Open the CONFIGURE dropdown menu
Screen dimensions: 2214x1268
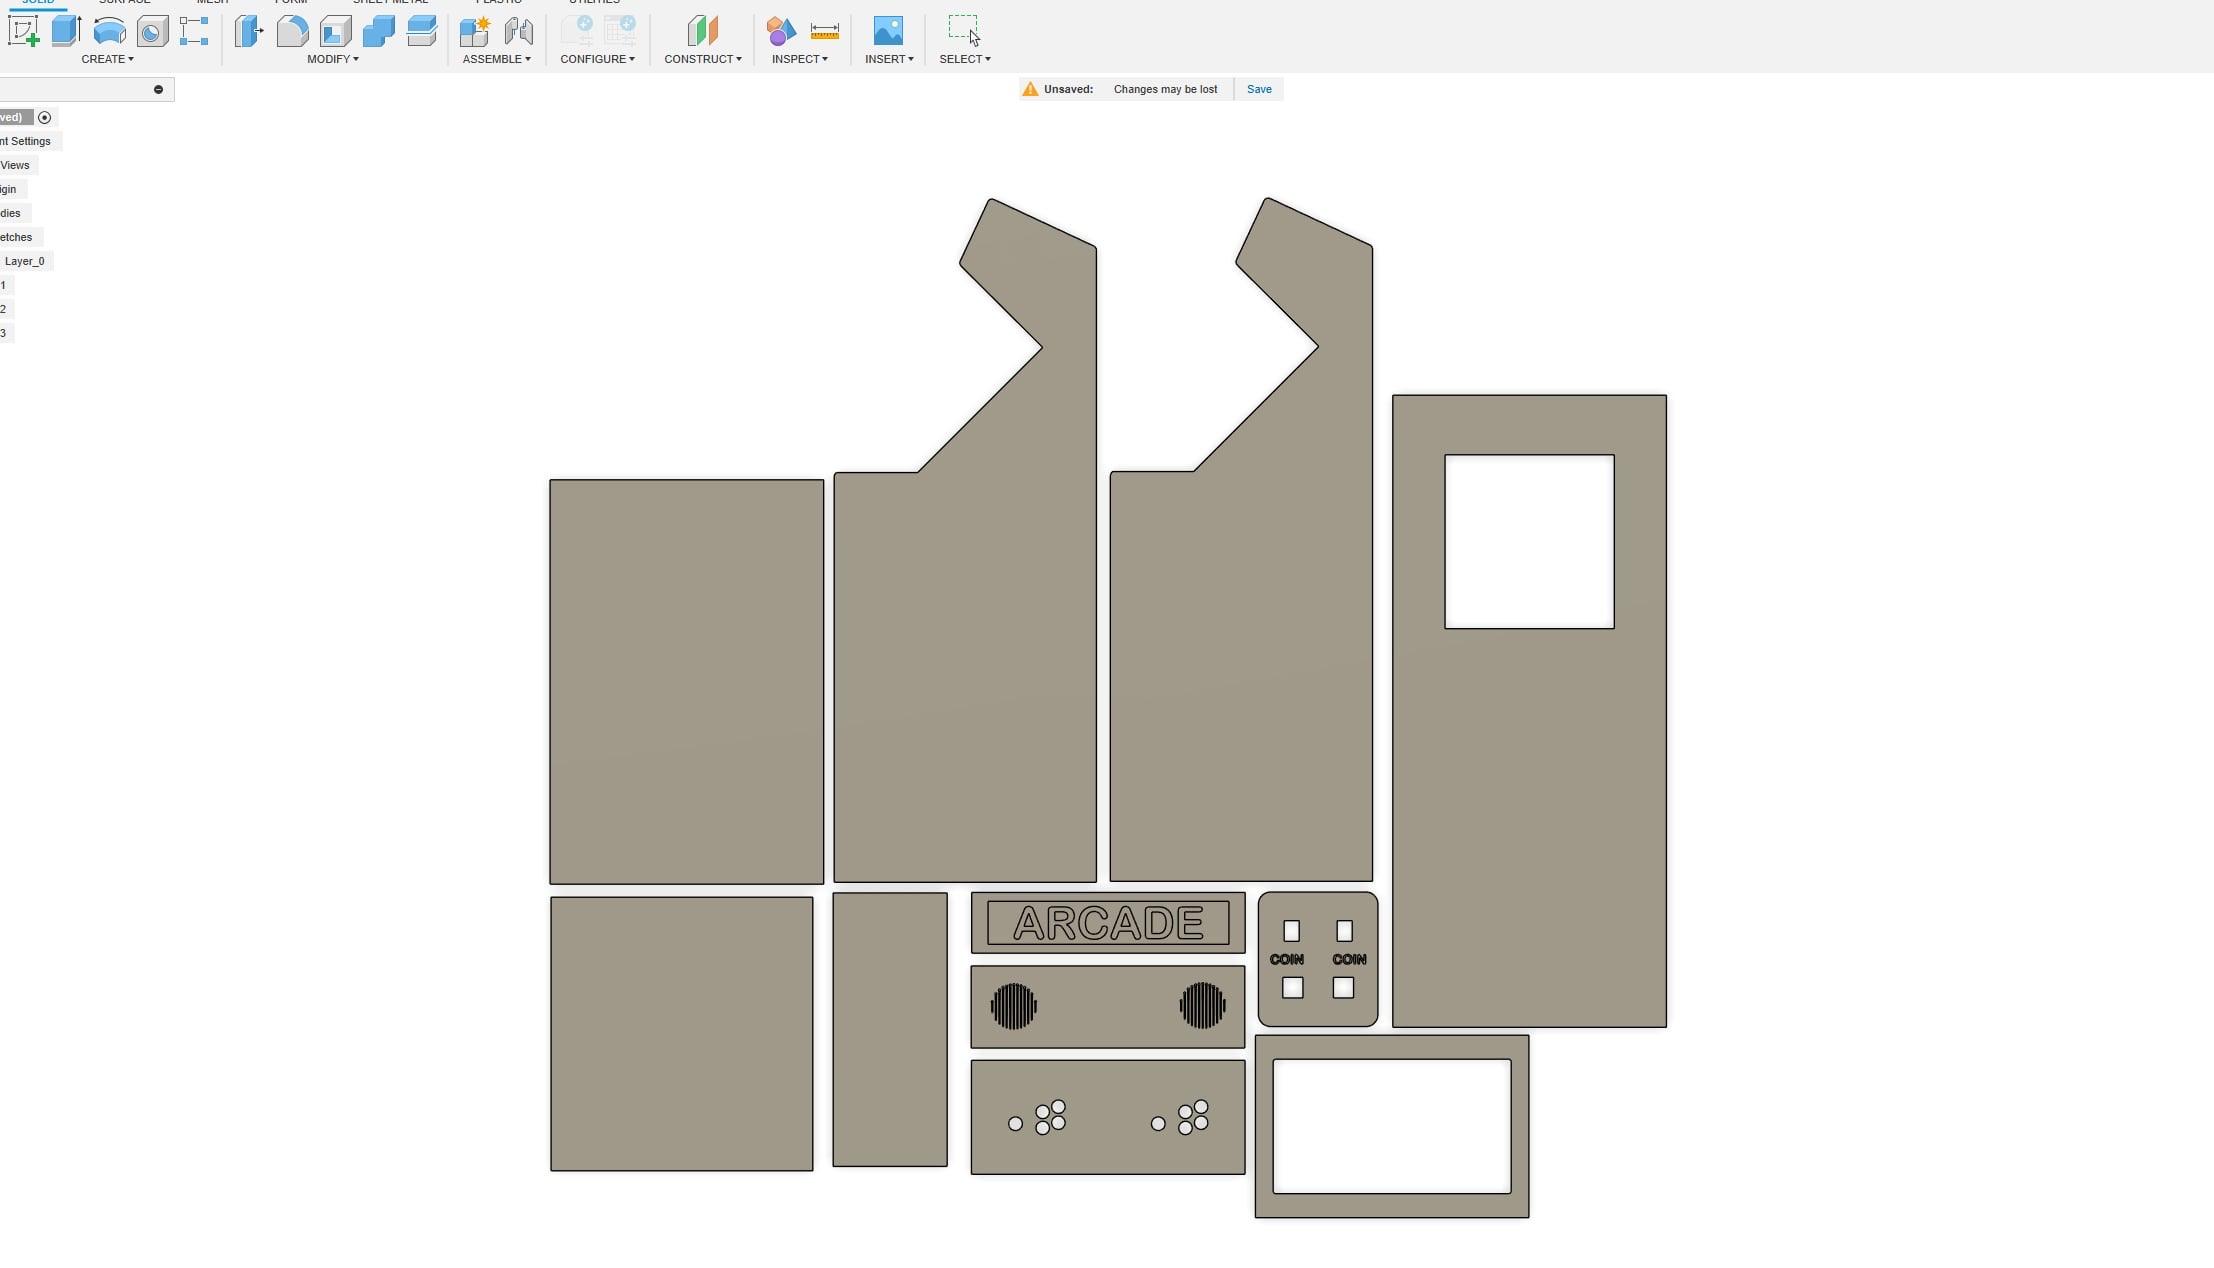tap(598, 59)
